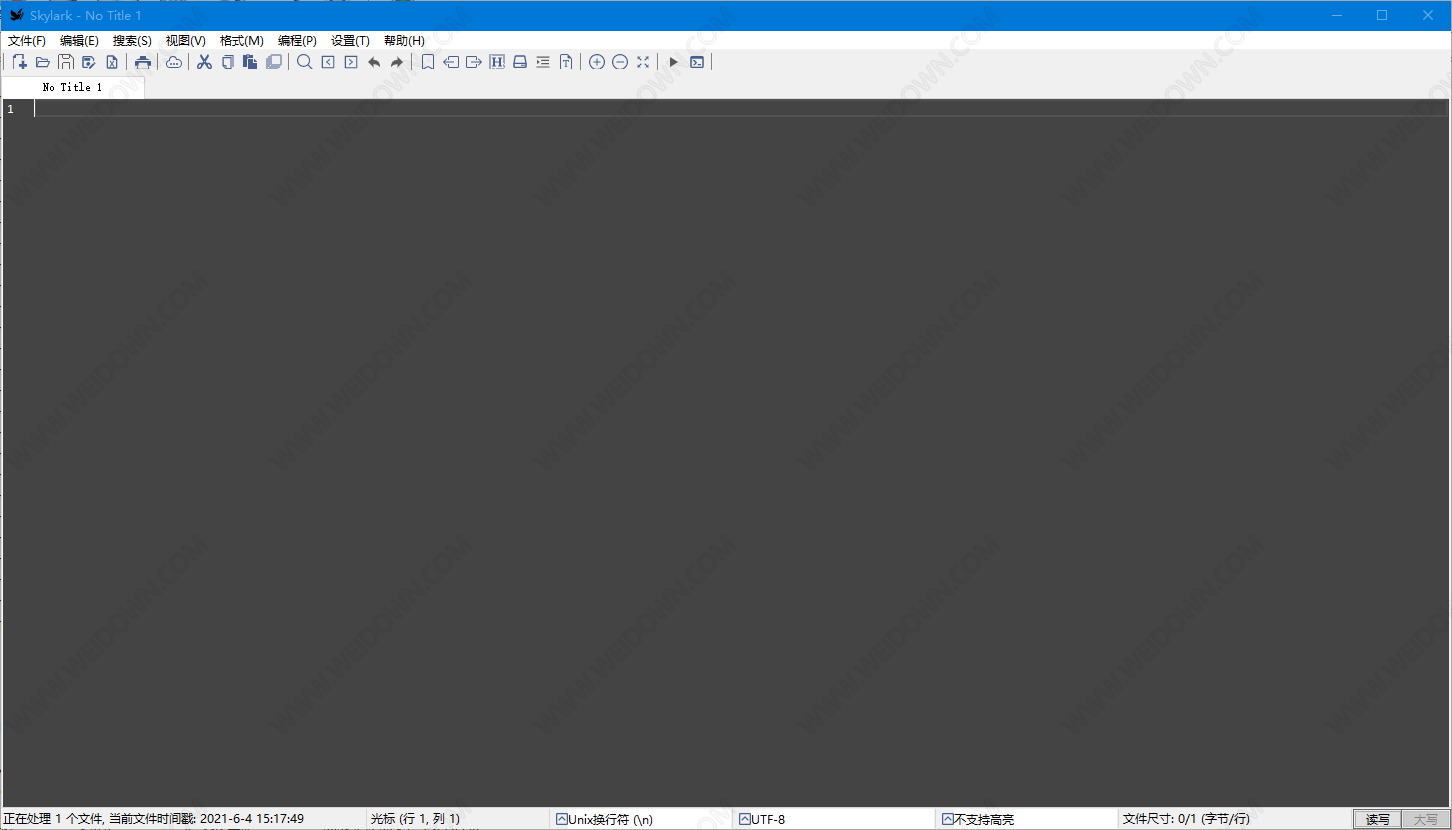Click the printer icon

point(143,62)
